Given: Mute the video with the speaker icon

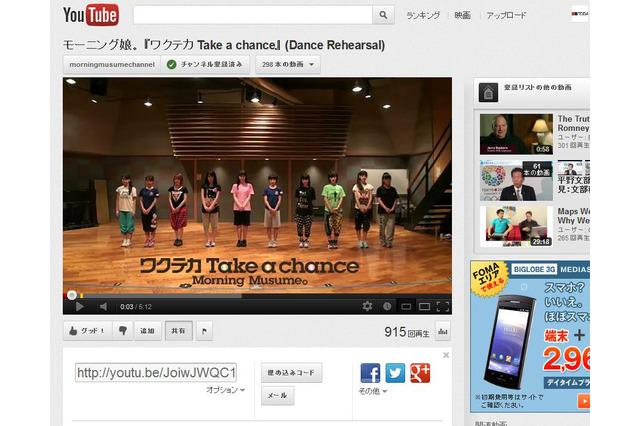Looking at the screenshot, I should [104, 306].
